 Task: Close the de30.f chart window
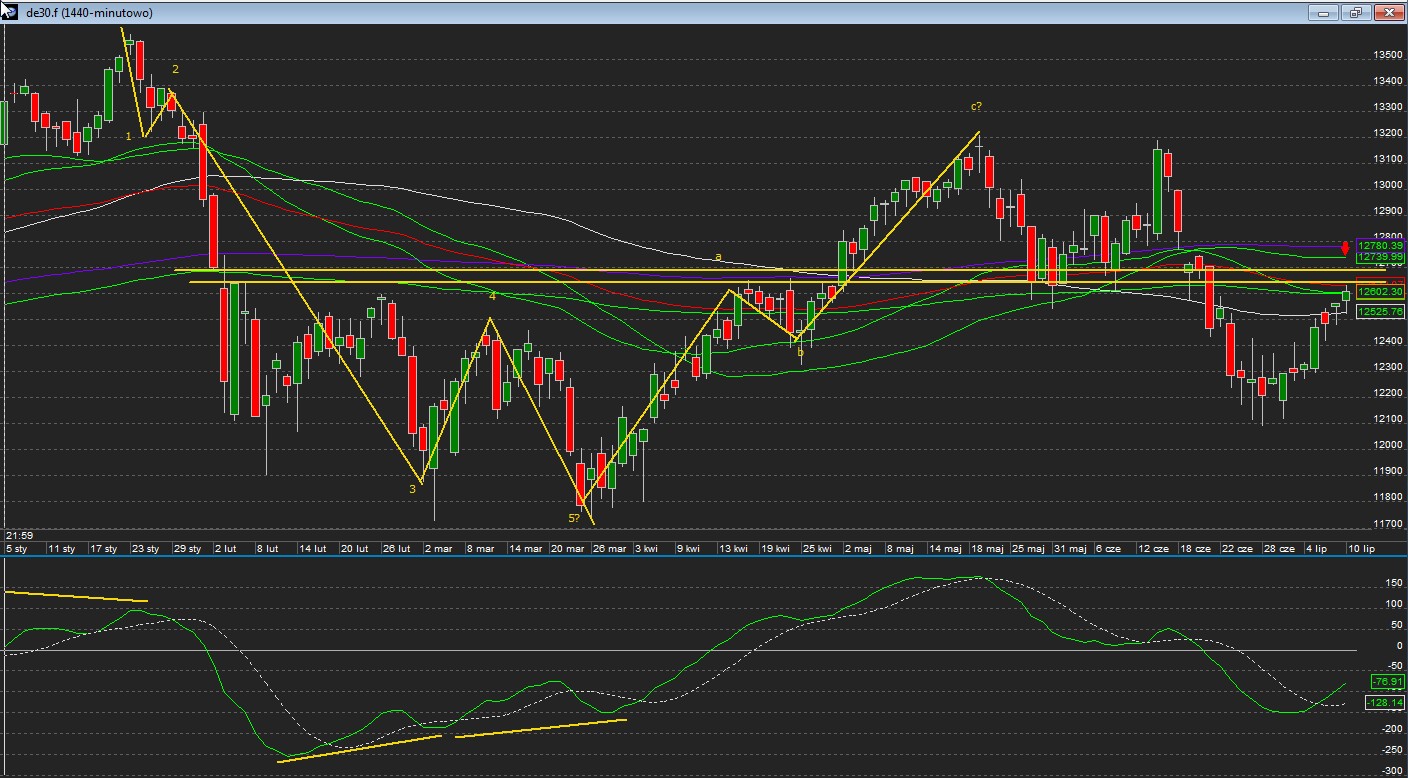tap(1389, 13)
